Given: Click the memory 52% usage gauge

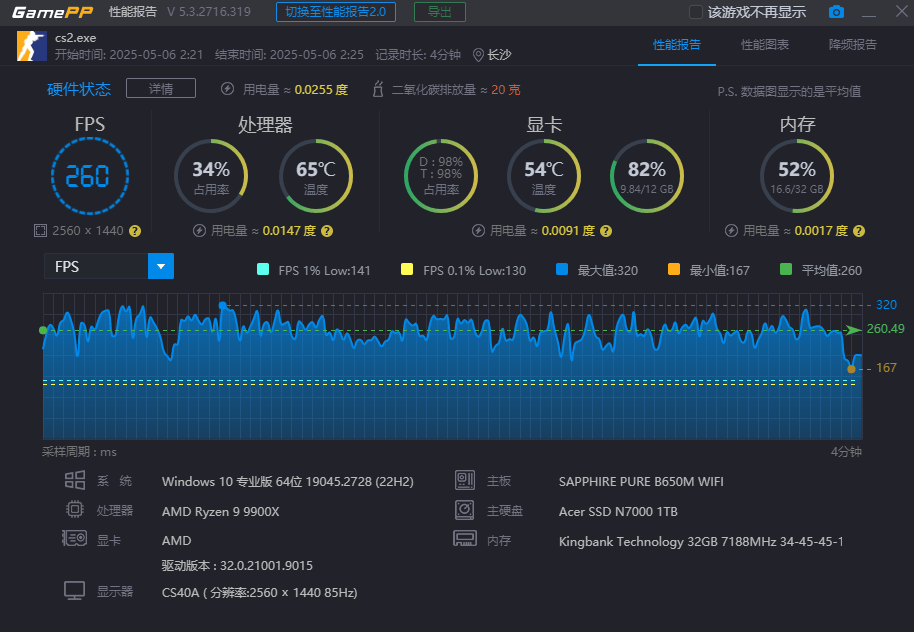Looking at the screenshot, I should coord(797,175).
